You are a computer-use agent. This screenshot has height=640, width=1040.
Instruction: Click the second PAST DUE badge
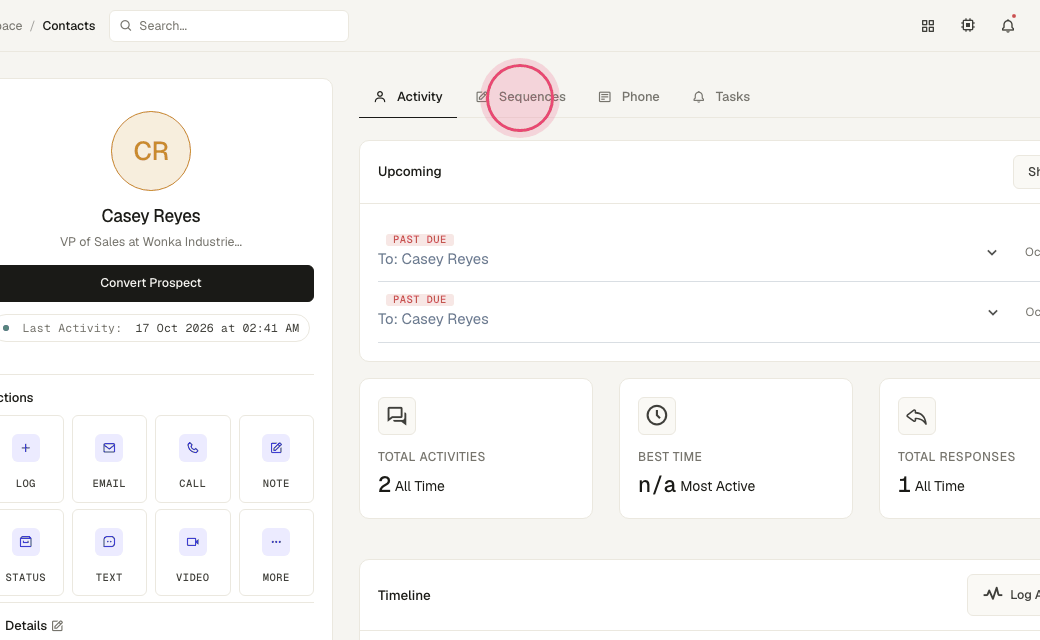[x=420, y=300]
